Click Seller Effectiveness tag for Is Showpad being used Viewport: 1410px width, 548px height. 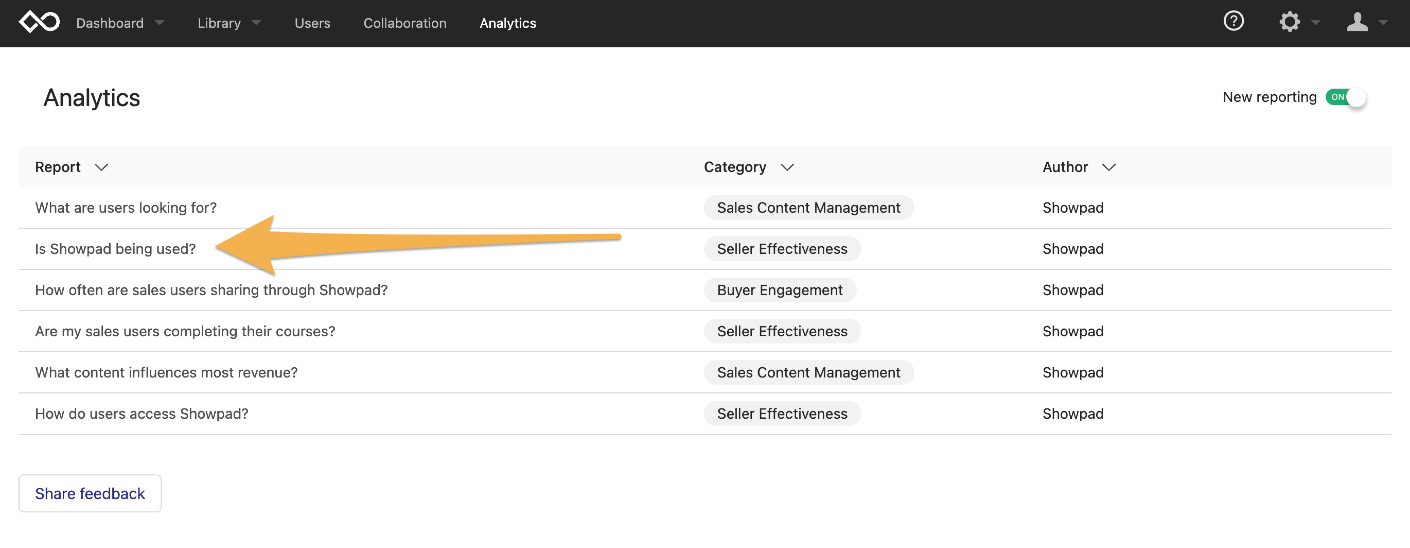pos(782,249)
